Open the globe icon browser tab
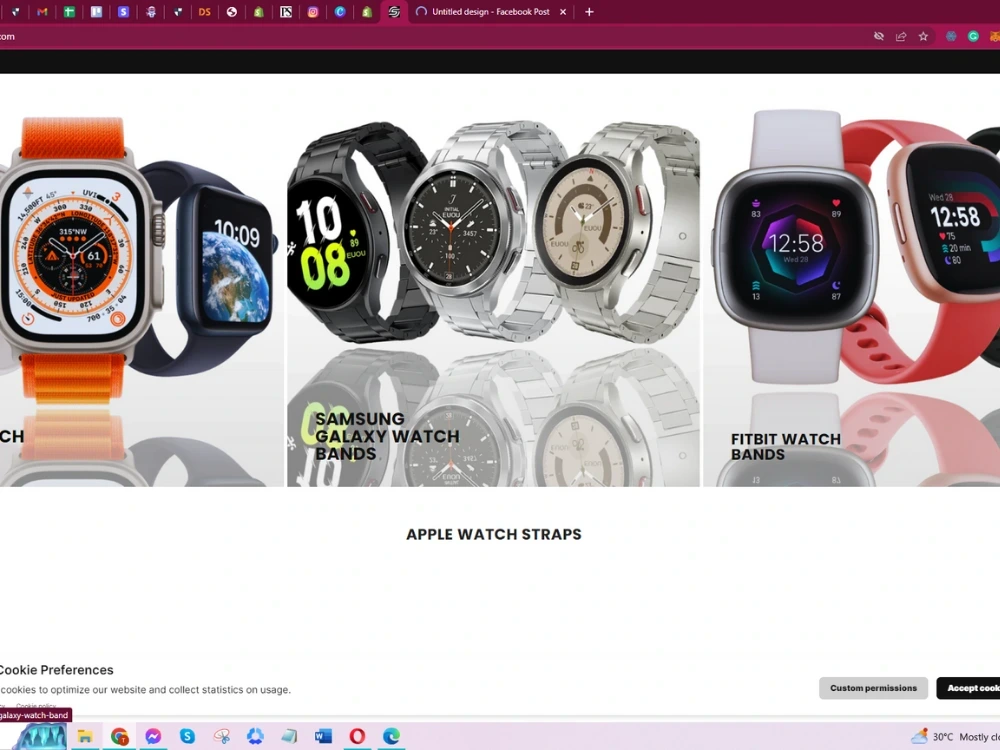 coord(232,11)
